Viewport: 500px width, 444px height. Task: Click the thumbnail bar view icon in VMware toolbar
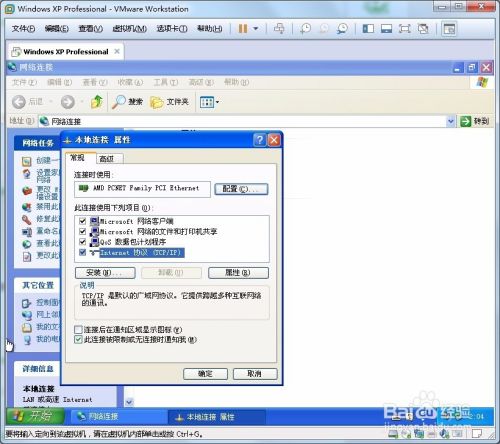386,29
